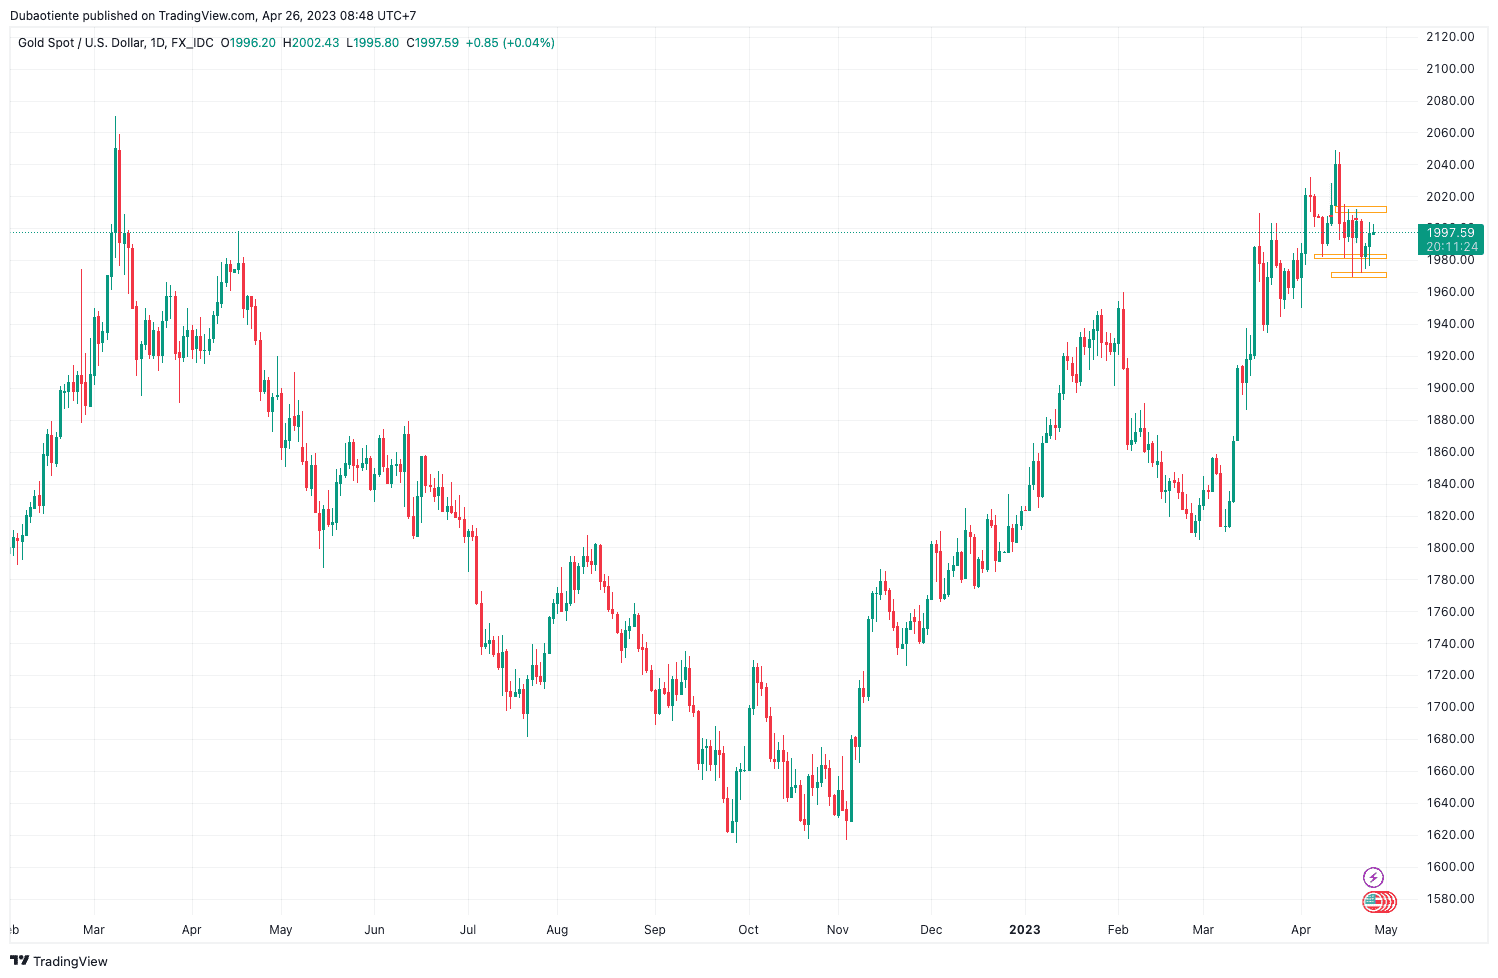Click the Aug label on the time axis

(557, 930)
